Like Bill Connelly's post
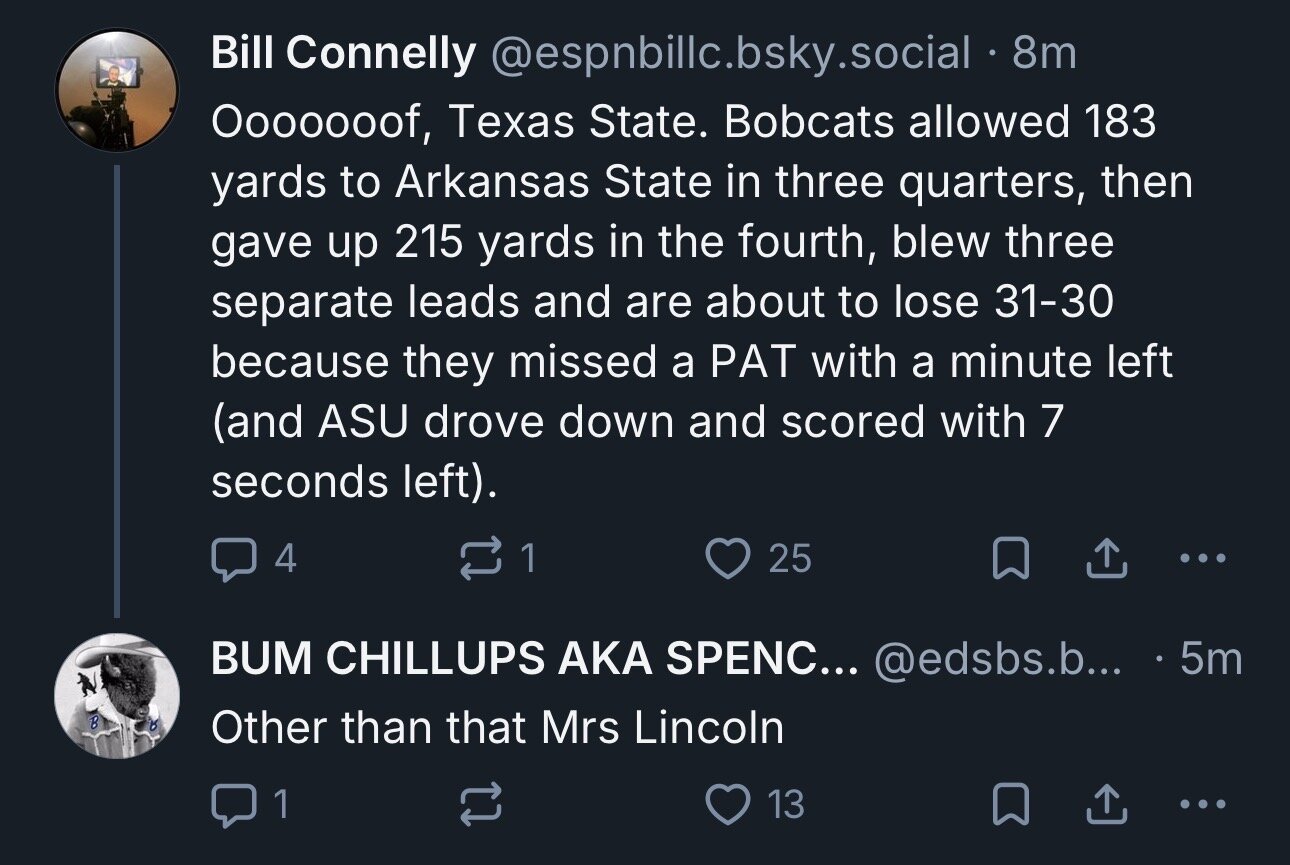Viewport: 1290px width, 865px height. 728,558
